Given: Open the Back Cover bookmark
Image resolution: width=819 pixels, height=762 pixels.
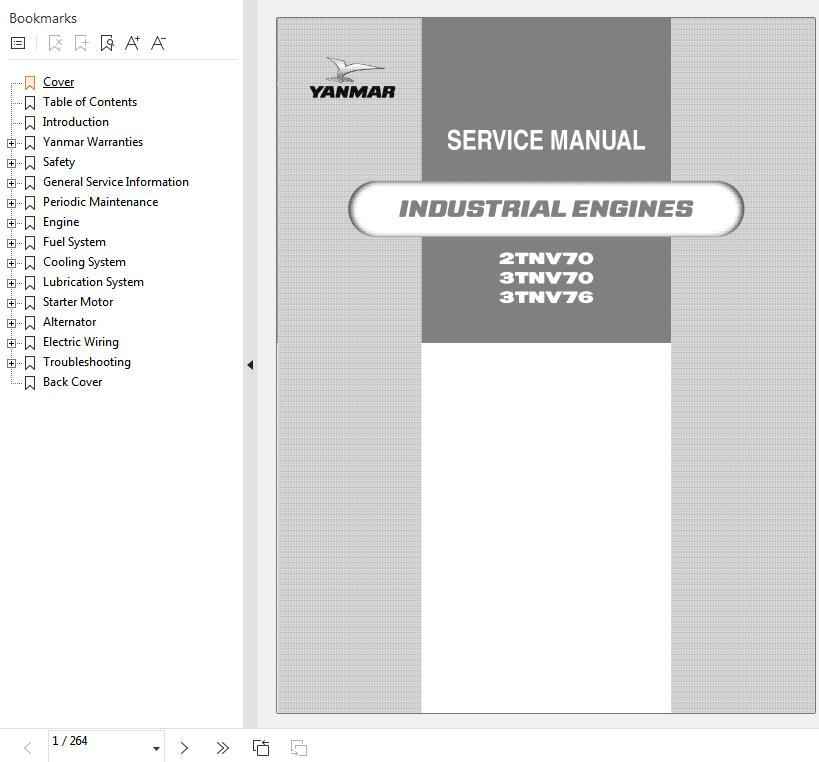Looking at the screenshot, I should [x=73, y=382].
